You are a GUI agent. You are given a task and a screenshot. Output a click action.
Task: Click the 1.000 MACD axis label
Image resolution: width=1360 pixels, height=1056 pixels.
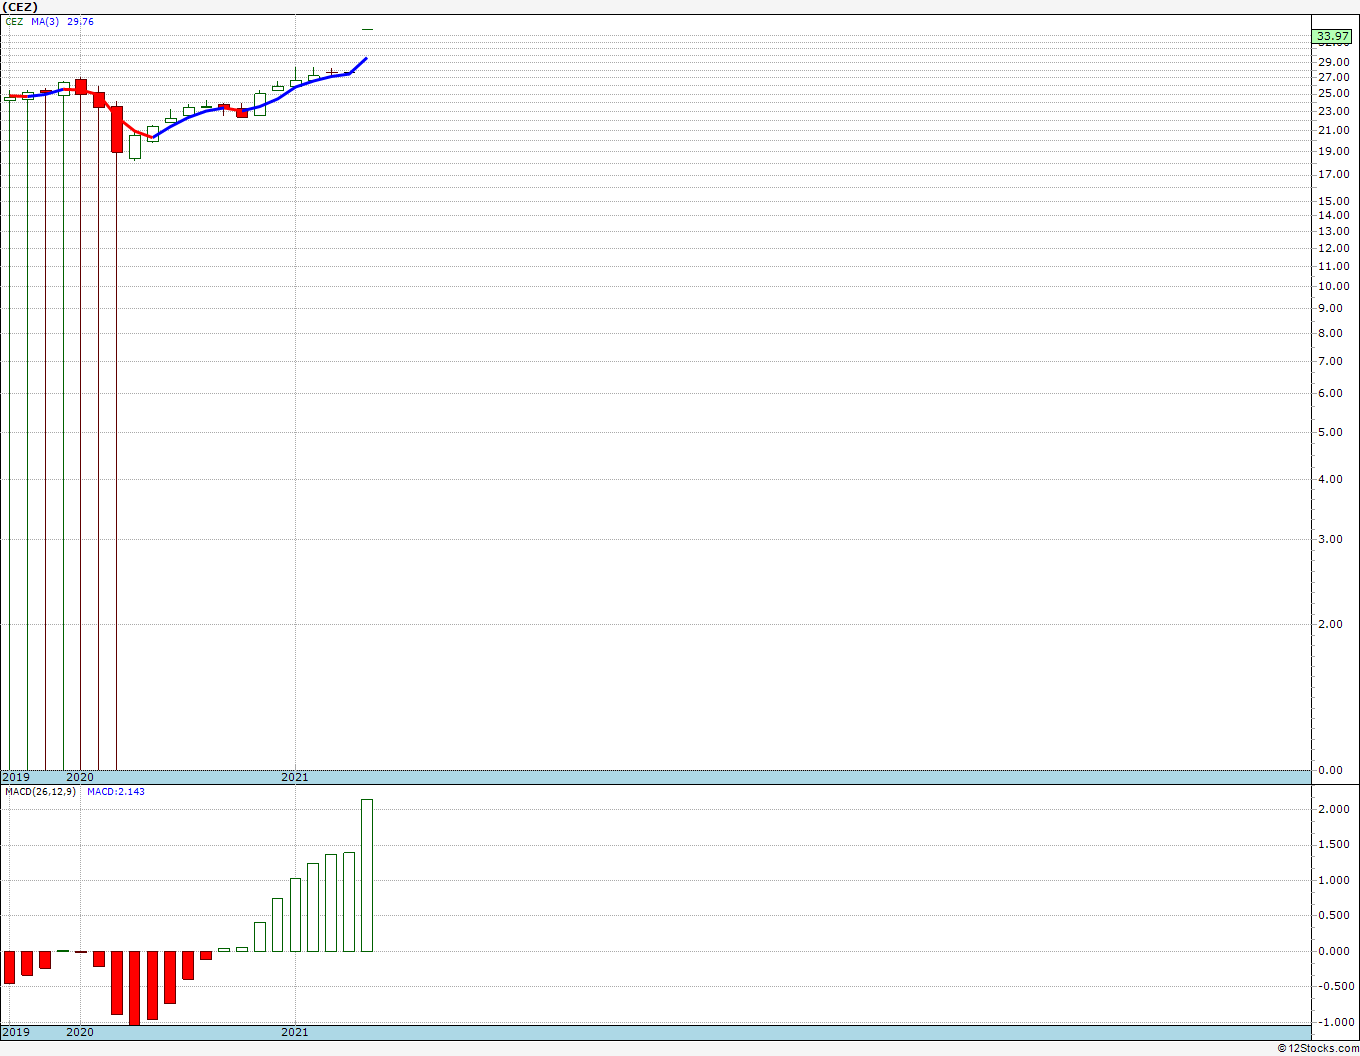(x=1334, y=880)
